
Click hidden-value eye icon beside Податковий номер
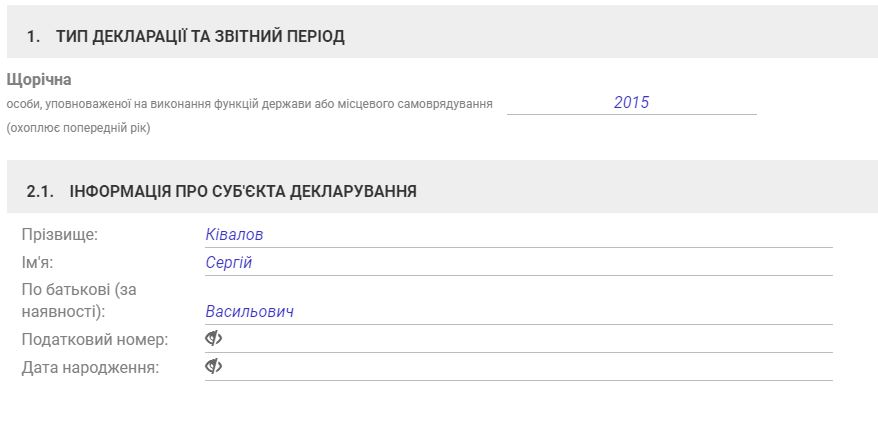pyautogui.click(x=213, y=339)
